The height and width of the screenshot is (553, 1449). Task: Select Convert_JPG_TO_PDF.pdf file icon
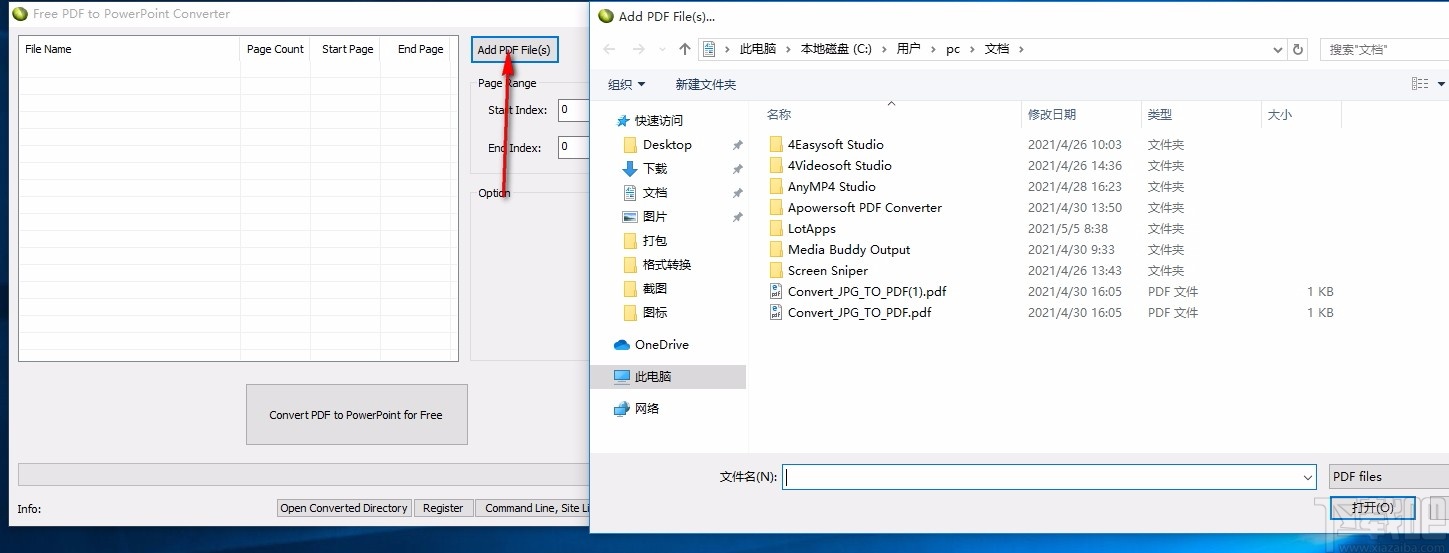[776, 313]
